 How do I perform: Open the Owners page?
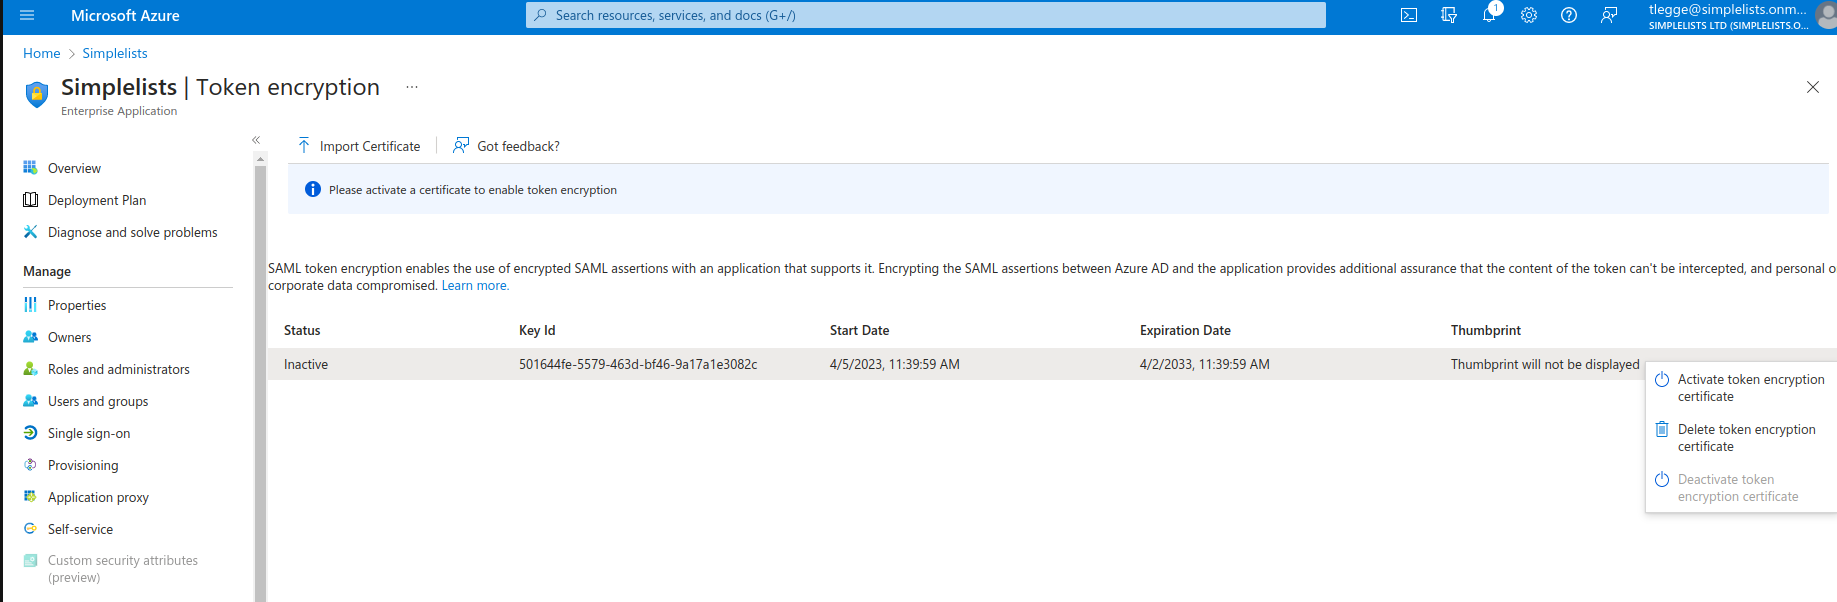(x=69, y=337)
